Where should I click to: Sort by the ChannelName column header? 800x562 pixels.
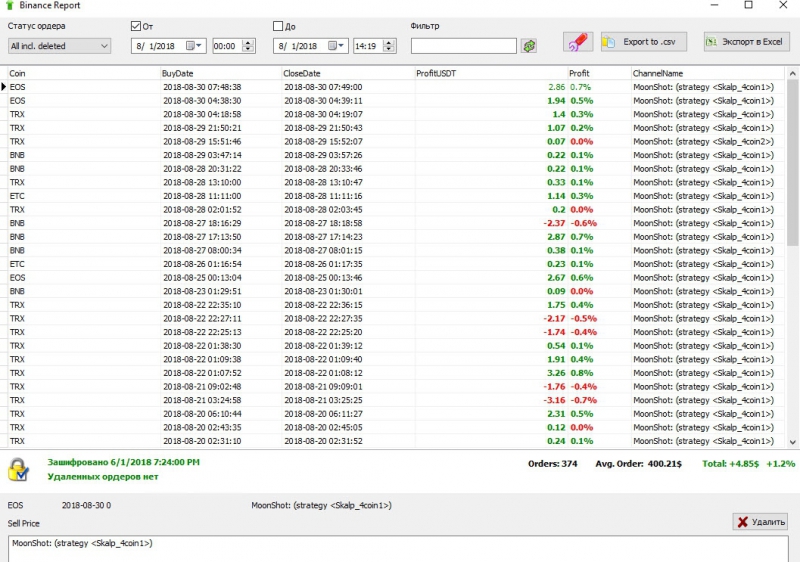(x=708, y=73)
